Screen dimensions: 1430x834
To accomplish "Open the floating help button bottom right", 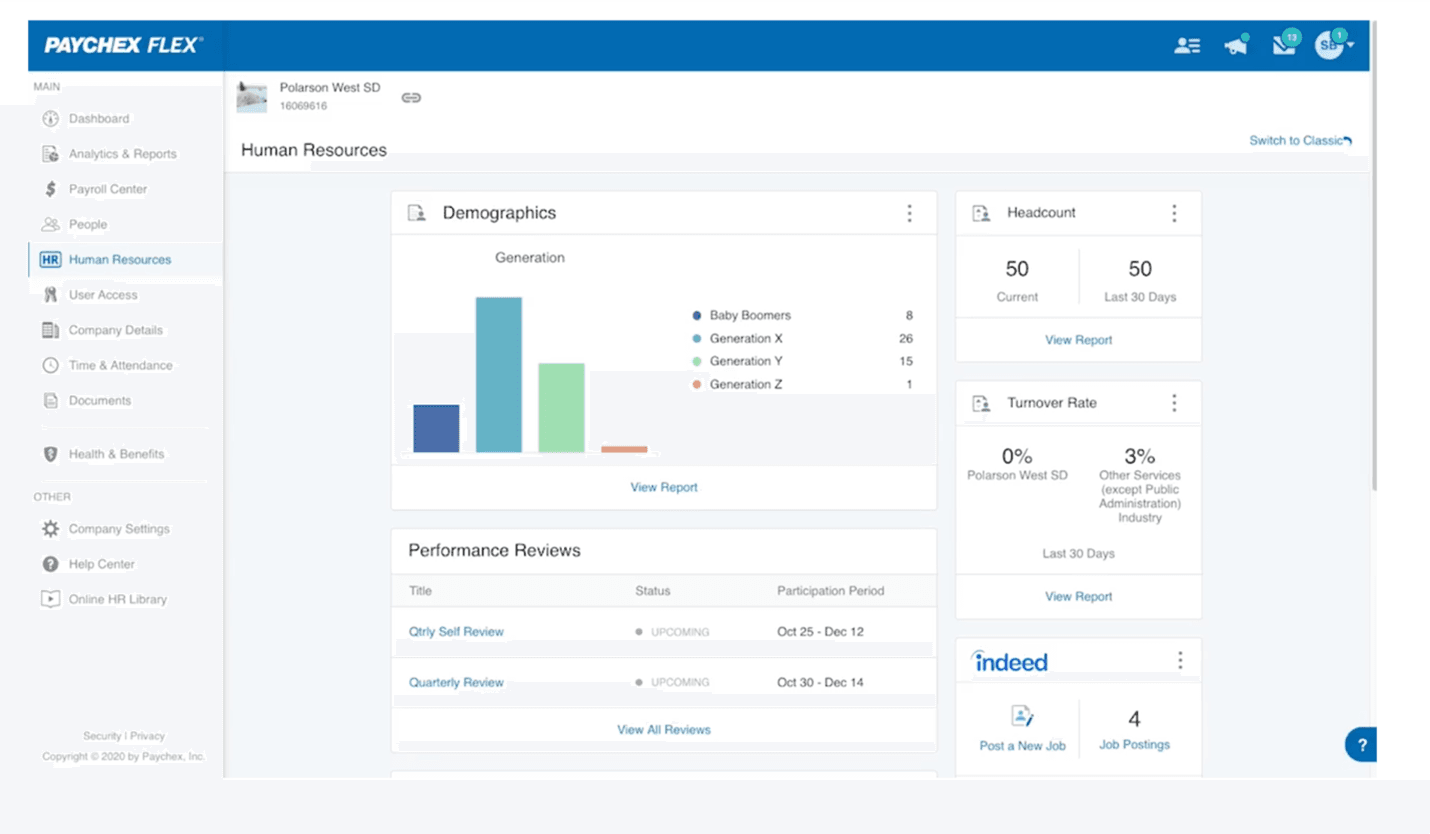I will click(x=1361, y=744).
